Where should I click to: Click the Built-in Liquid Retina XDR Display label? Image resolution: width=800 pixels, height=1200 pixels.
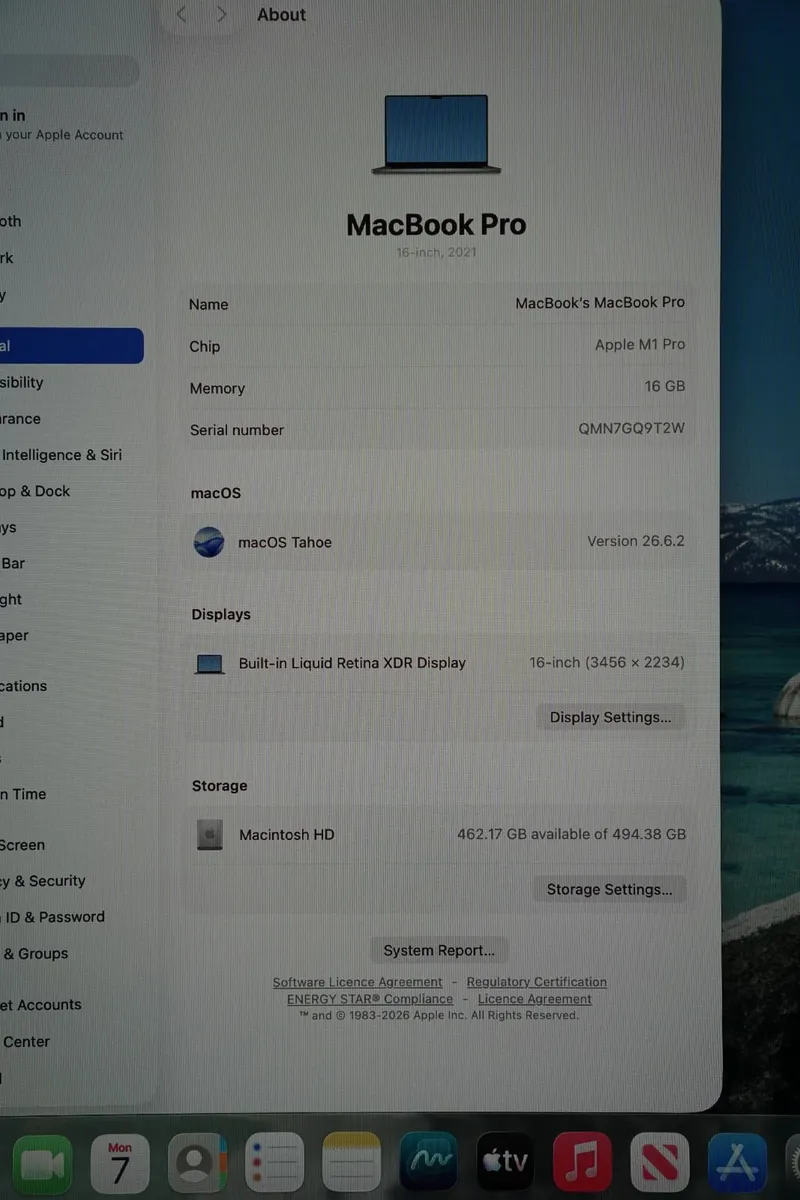(352, 663)
